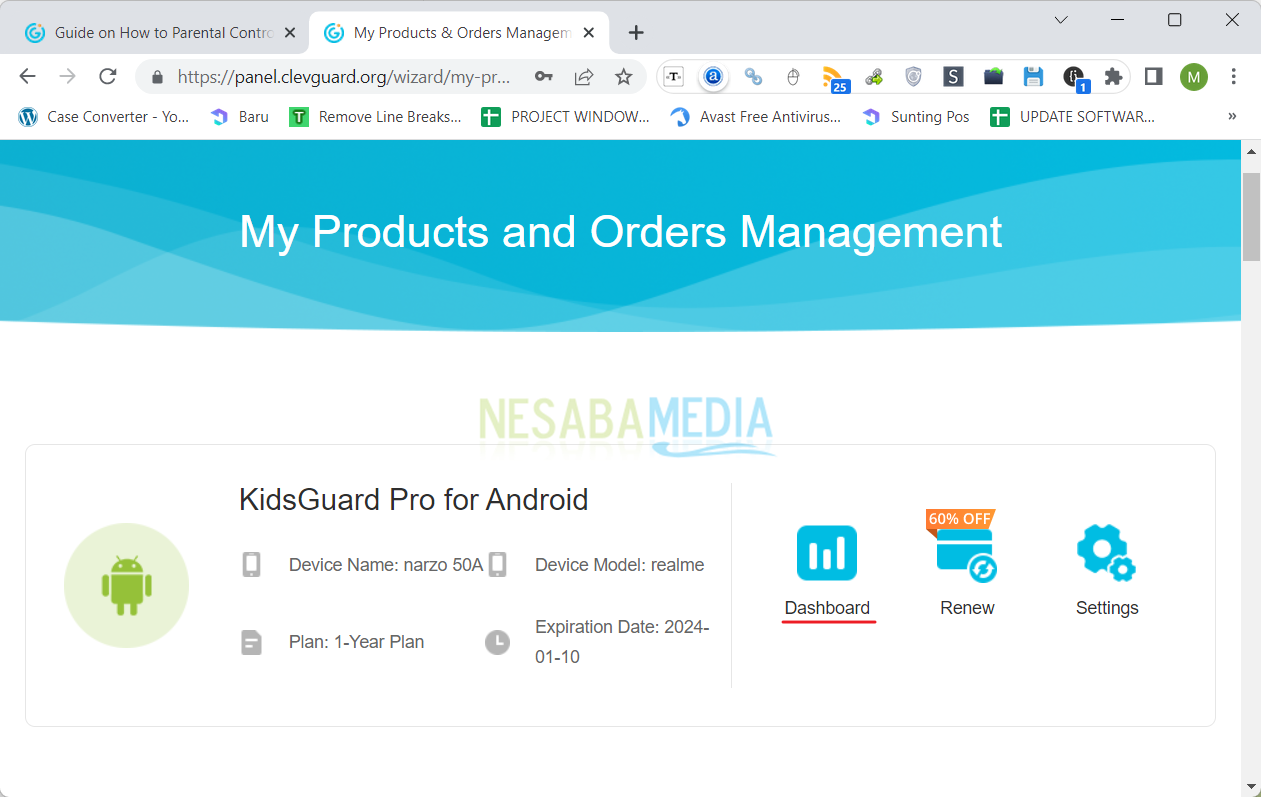
Task: Click the vertical scrollbar thumb
Action: [x=1251, y=217]
